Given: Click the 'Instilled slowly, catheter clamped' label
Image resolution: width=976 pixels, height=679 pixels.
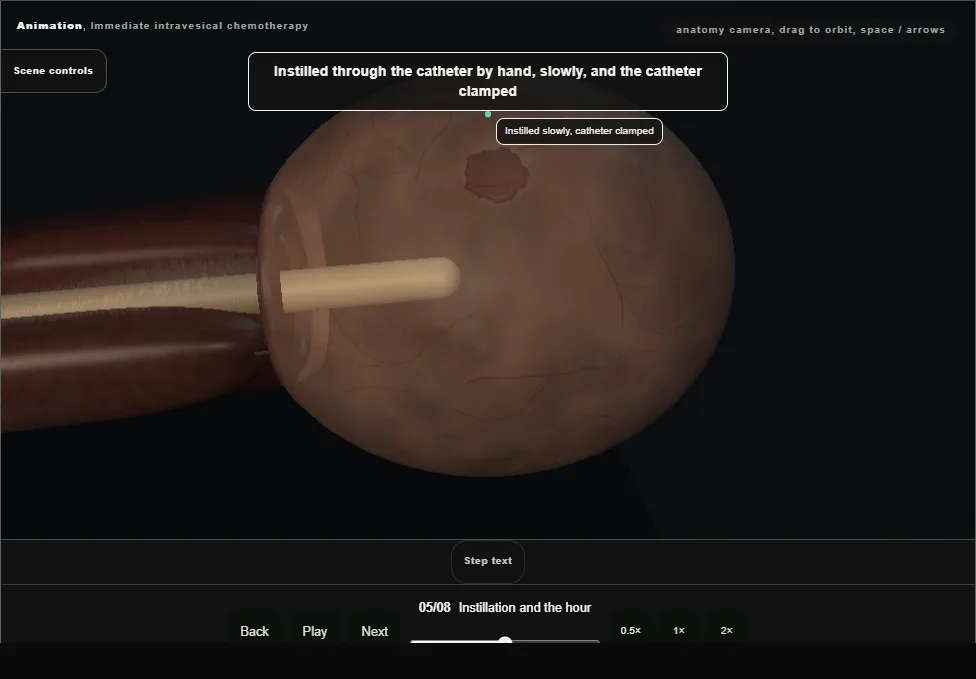Looking at the screenshot, I should point(579,131).
